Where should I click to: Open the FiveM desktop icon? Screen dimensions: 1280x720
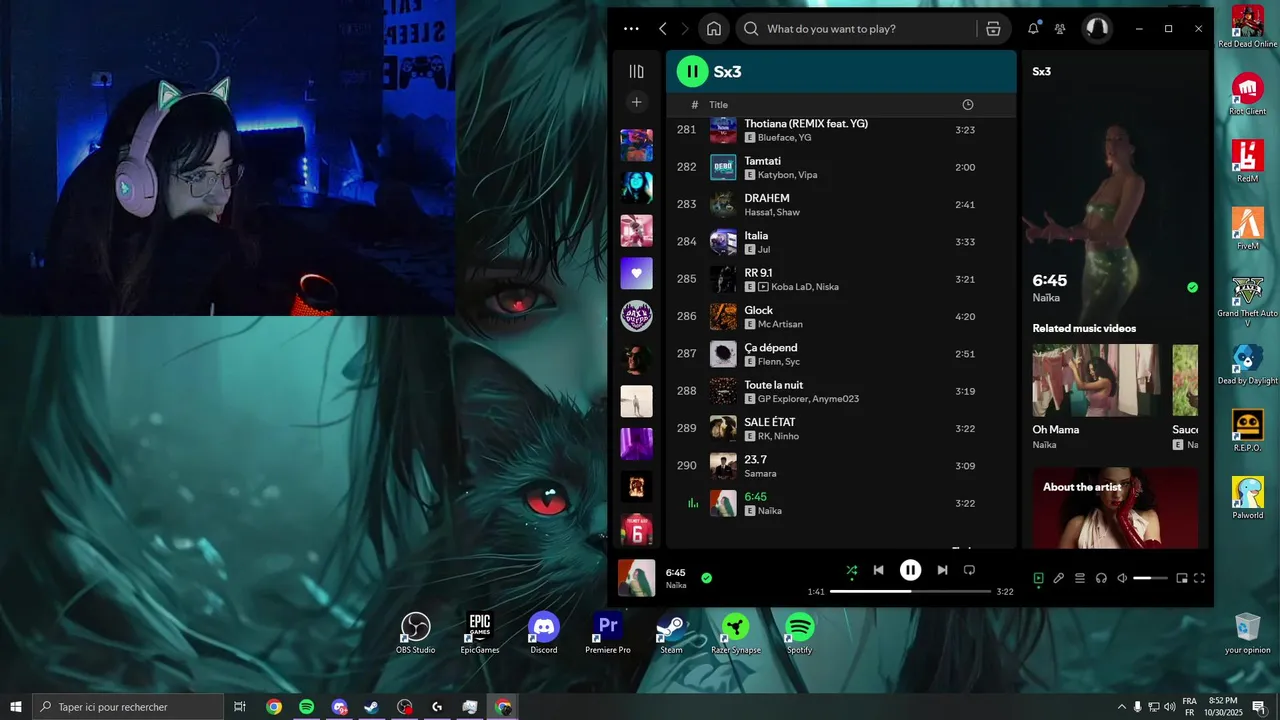(x=1247, y=229)
